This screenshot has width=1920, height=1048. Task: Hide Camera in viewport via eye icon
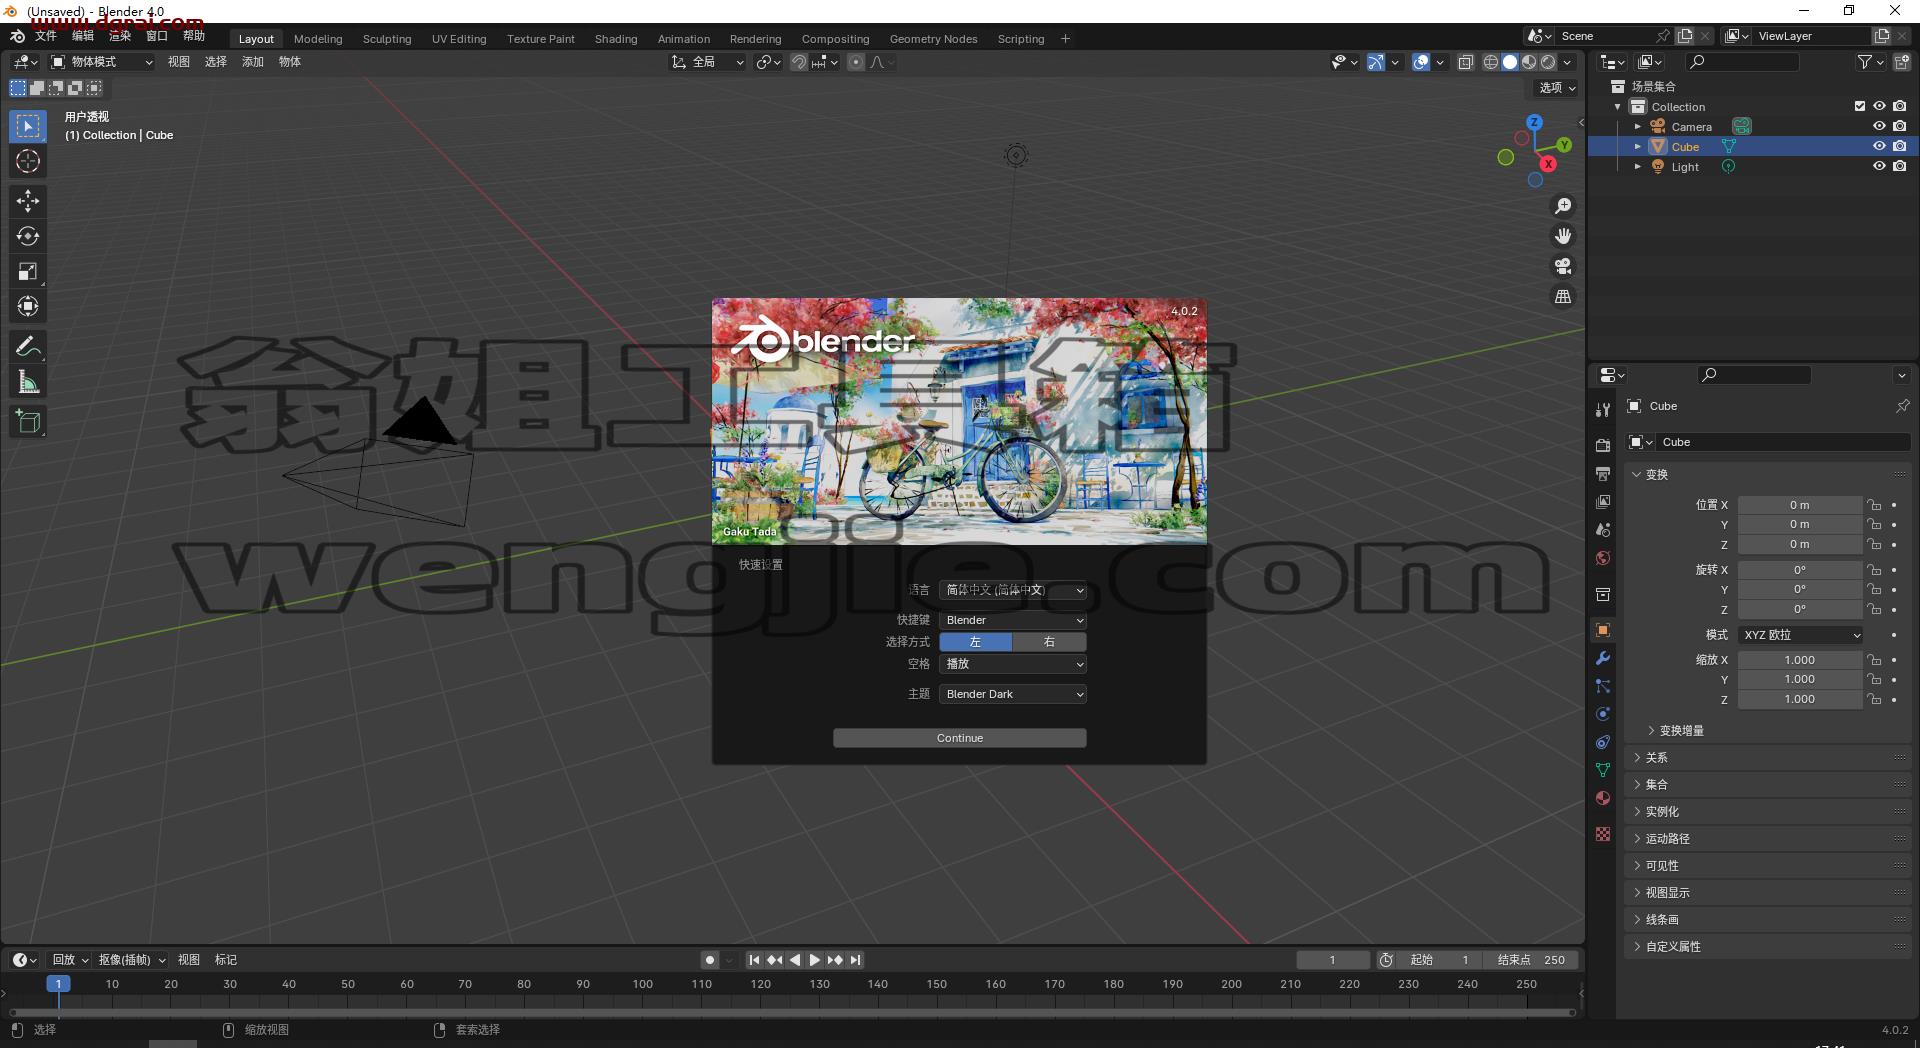pos(1879,126)
